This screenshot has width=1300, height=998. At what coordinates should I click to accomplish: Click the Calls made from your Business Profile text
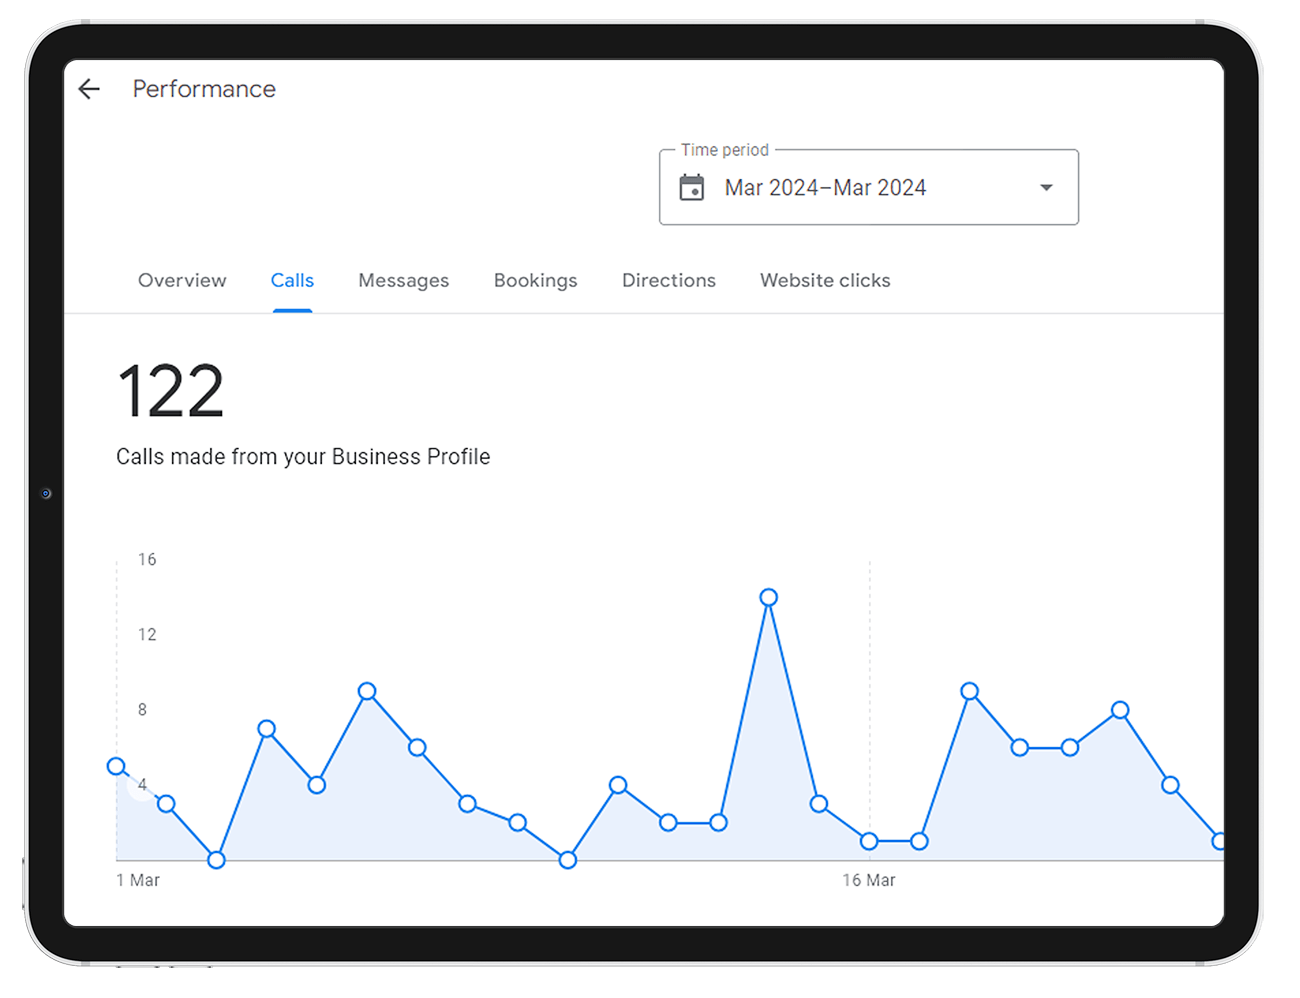[x=303, y=457]
